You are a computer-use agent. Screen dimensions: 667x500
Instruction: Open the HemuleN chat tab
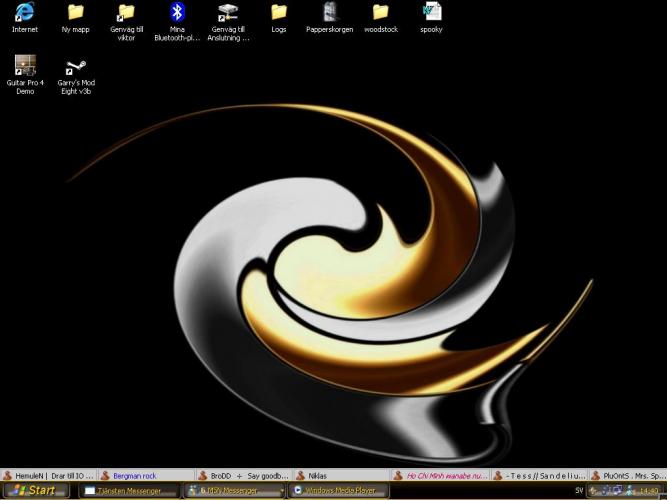48,476
